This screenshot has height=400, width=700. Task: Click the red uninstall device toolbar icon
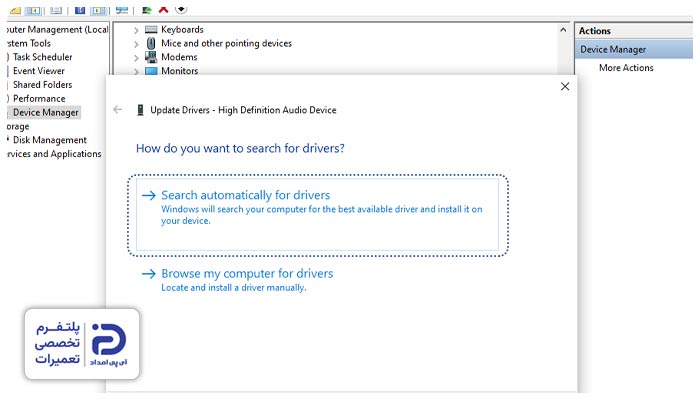tap(163, 9)
